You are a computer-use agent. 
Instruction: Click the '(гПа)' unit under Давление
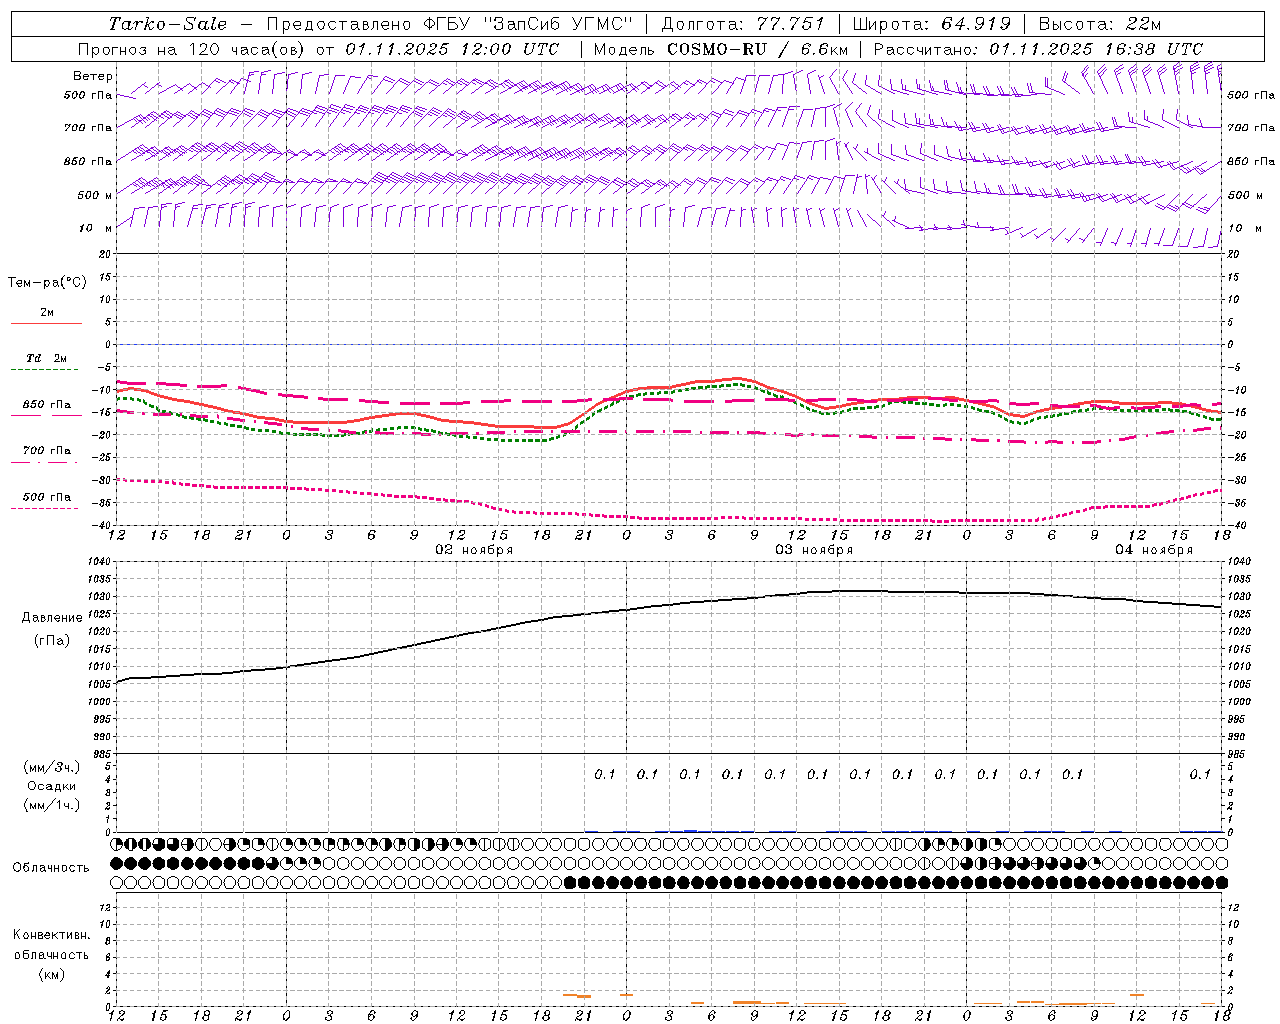tap(52, 641)
